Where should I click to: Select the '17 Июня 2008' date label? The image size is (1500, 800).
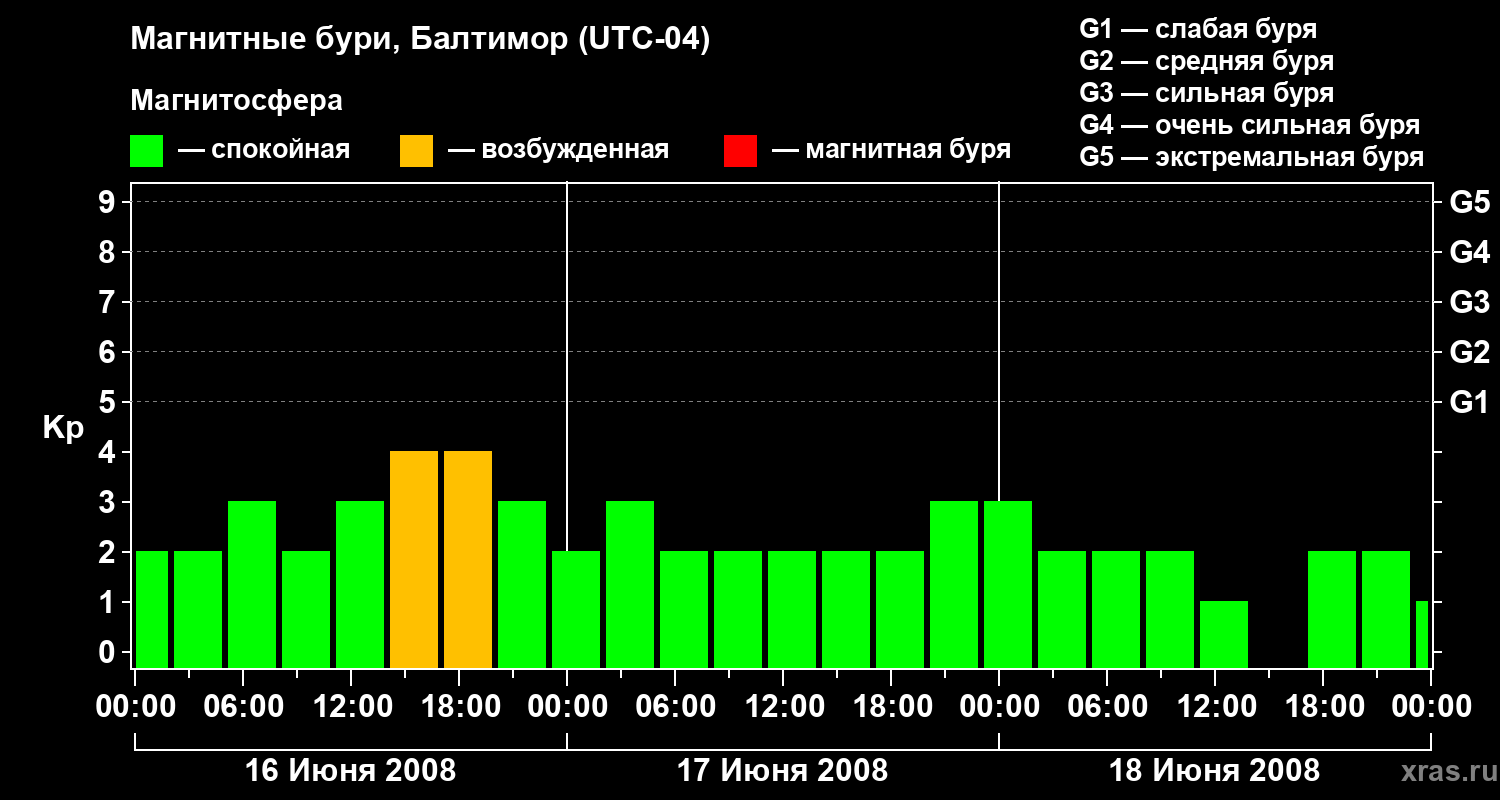pyautogui.click(x=782, y=771)
